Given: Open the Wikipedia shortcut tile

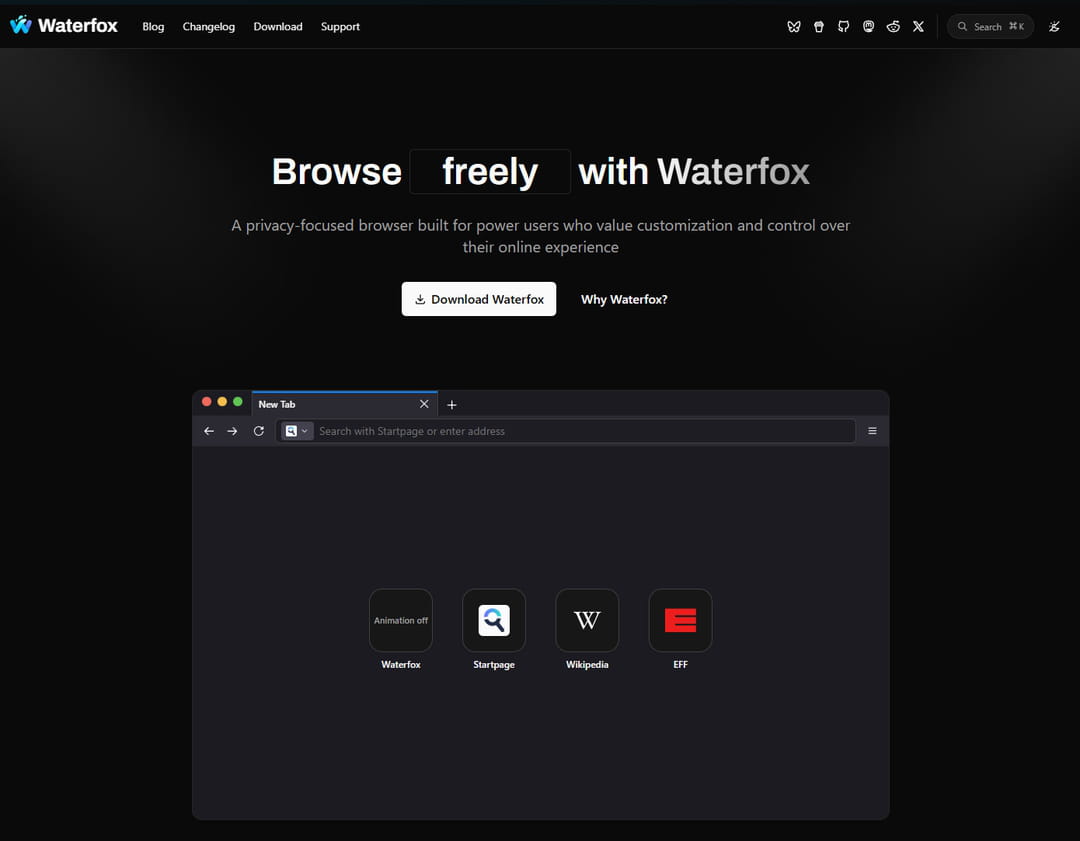Looking at the screenshot, I should pos(587,620).
